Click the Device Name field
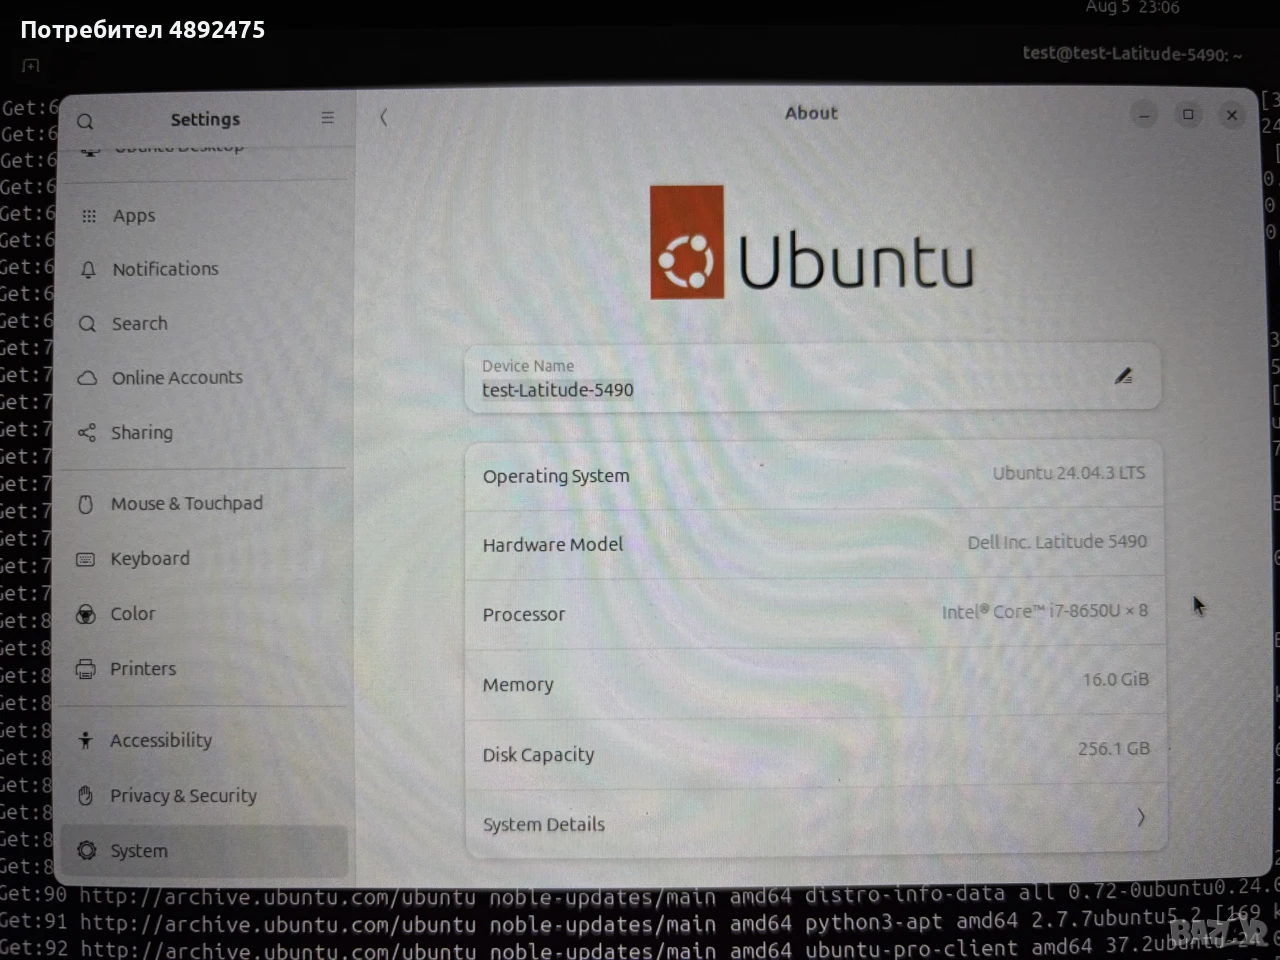1280x960 pixels. [812, 378]
